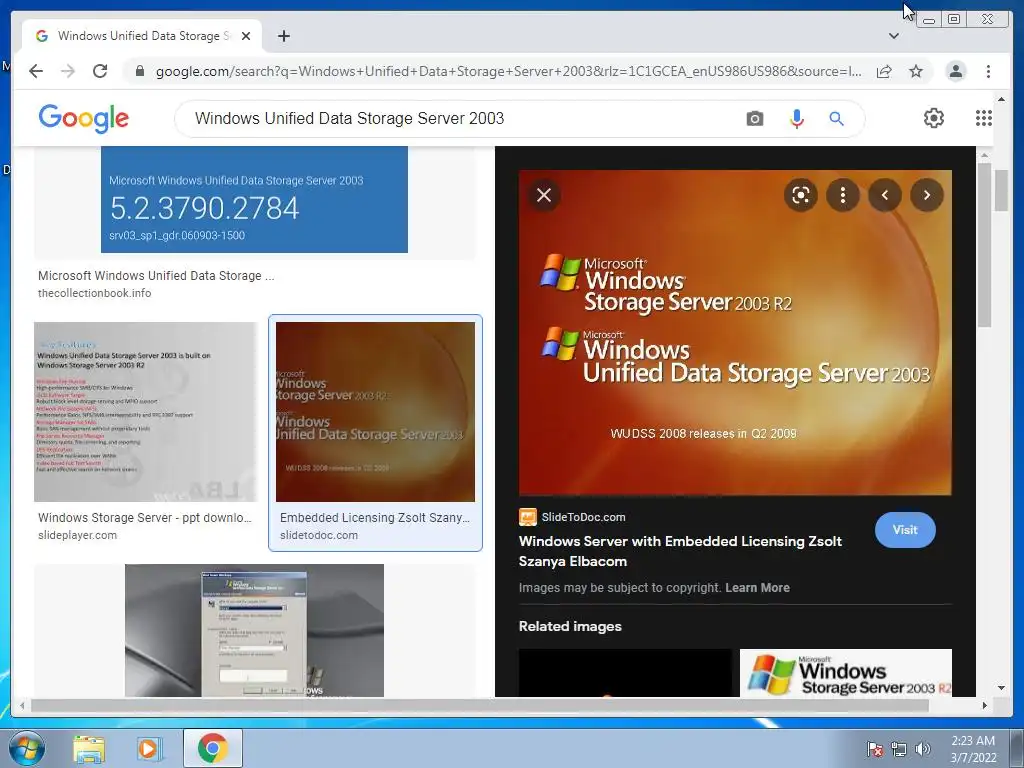Open preview panel more options menu
Viewport: 1024px width, 768px height.
[842, 195]
